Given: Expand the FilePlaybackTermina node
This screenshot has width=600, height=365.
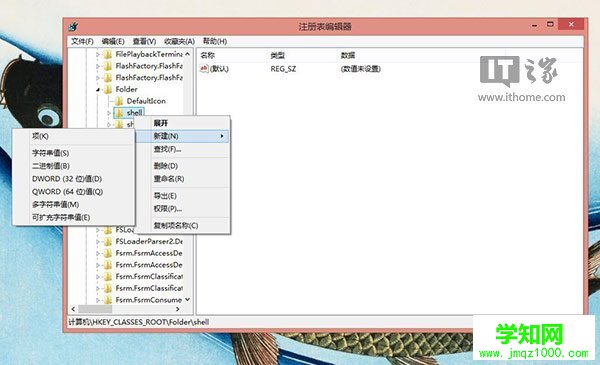Looking at the screenshot, I should 98,55.
